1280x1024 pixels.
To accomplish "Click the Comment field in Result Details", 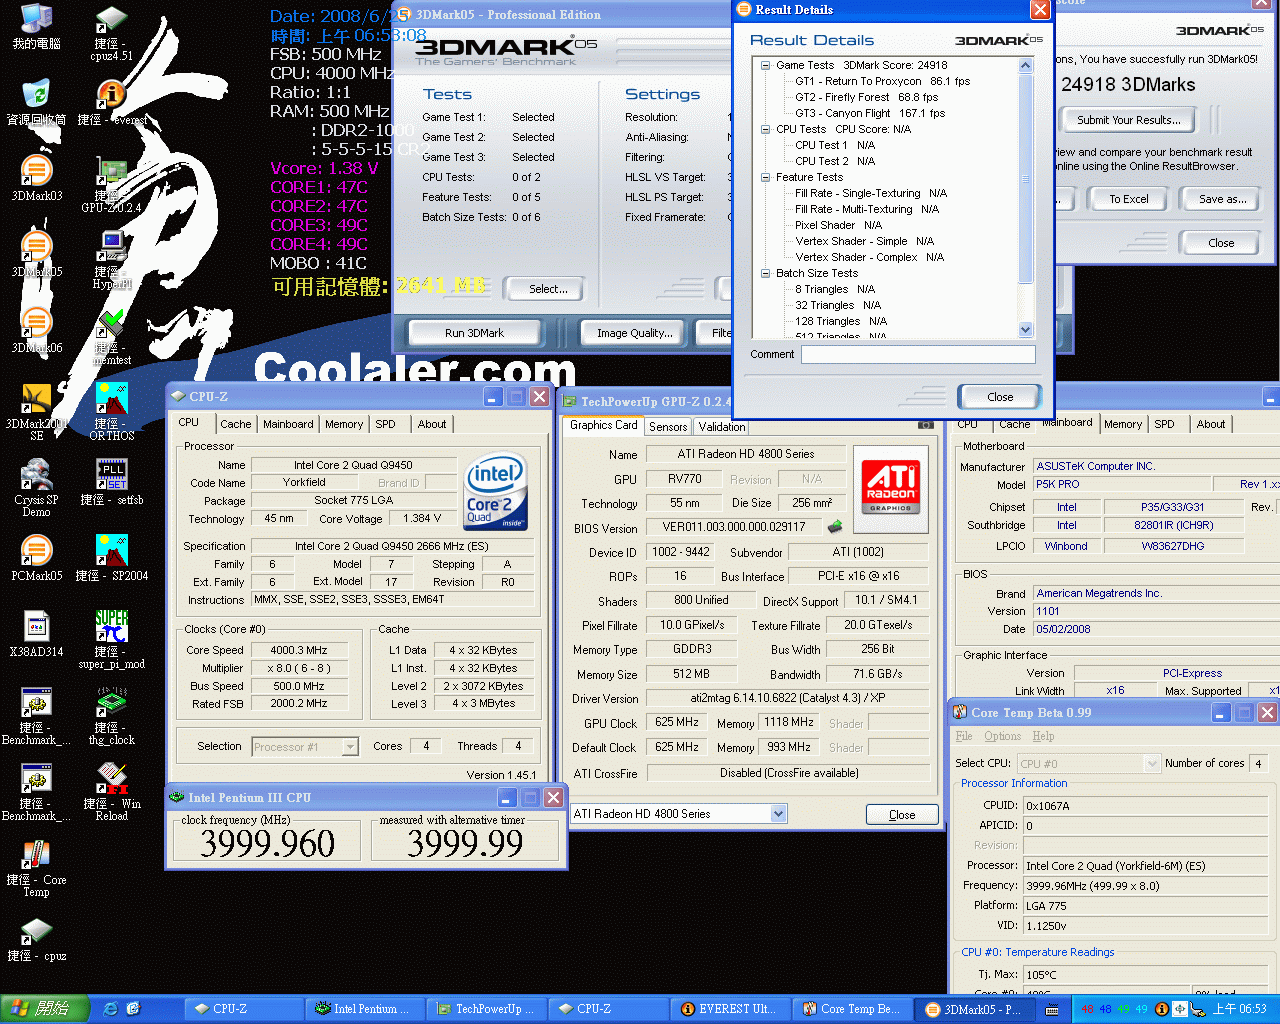I will click(x=918, y=354).
